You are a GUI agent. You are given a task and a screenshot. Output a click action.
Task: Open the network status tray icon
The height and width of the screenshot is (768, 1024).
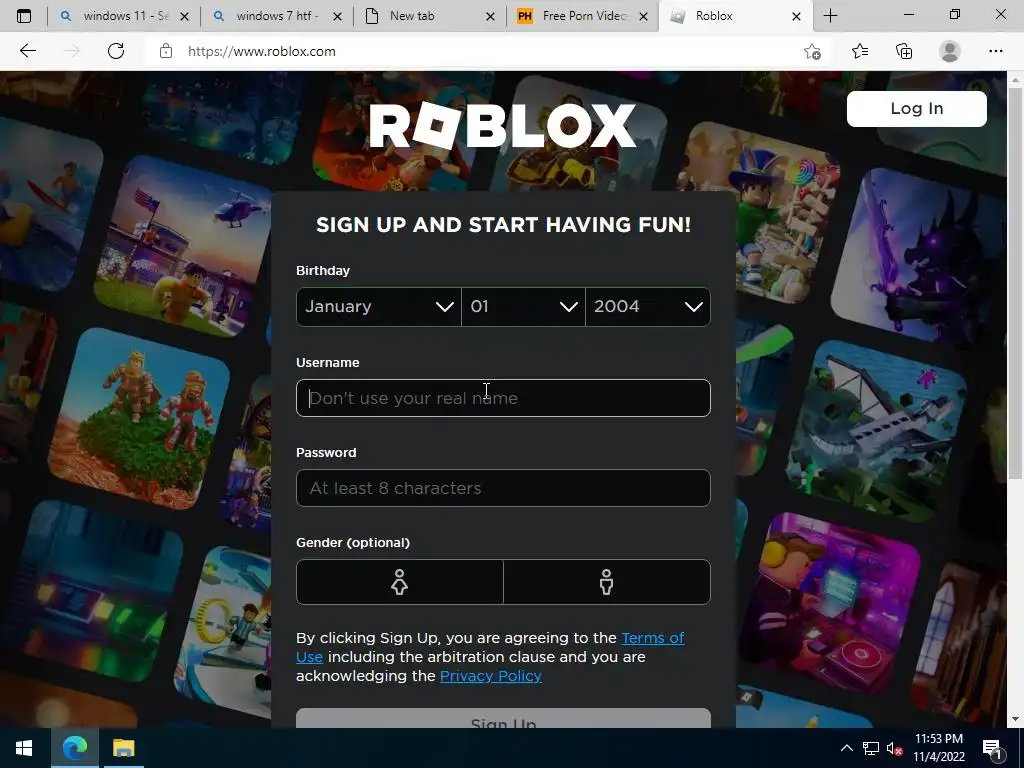tap(871, 748)
